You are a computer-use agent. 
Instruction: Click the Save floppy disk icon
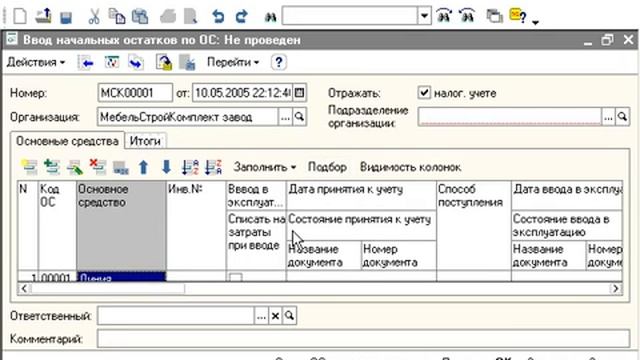click(66, 17)
